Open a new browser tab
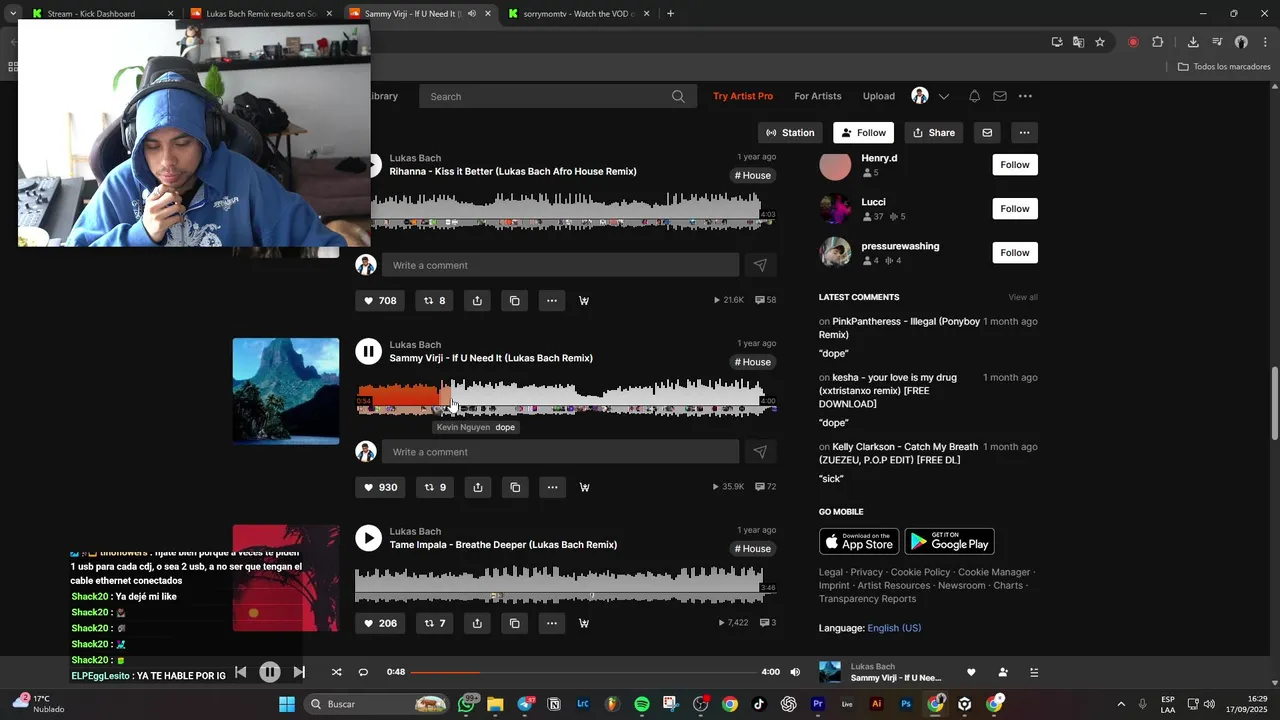The image size is (1280, 720). point(670,14)
